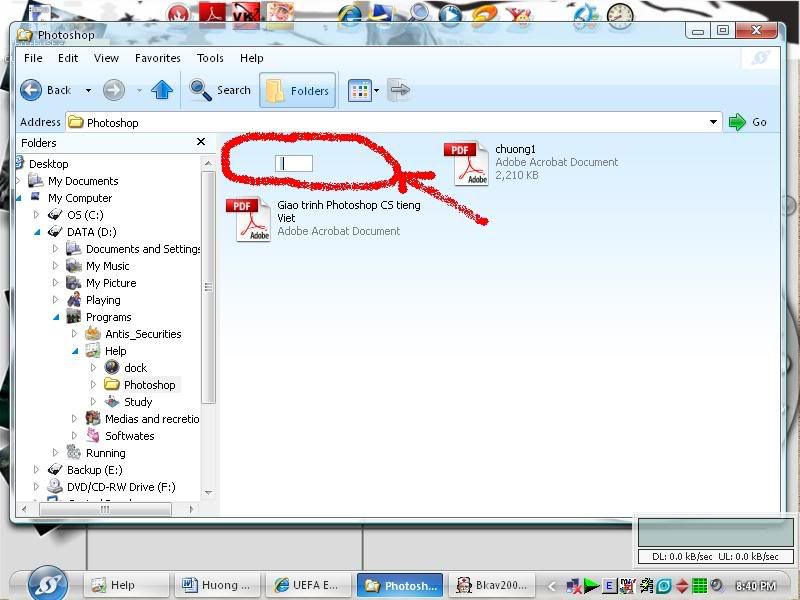Image resolution: width=800 pixels, height=600 pixels.
Task: Collapse the DATA (D:) tree node
Action: tap(37, 232)
